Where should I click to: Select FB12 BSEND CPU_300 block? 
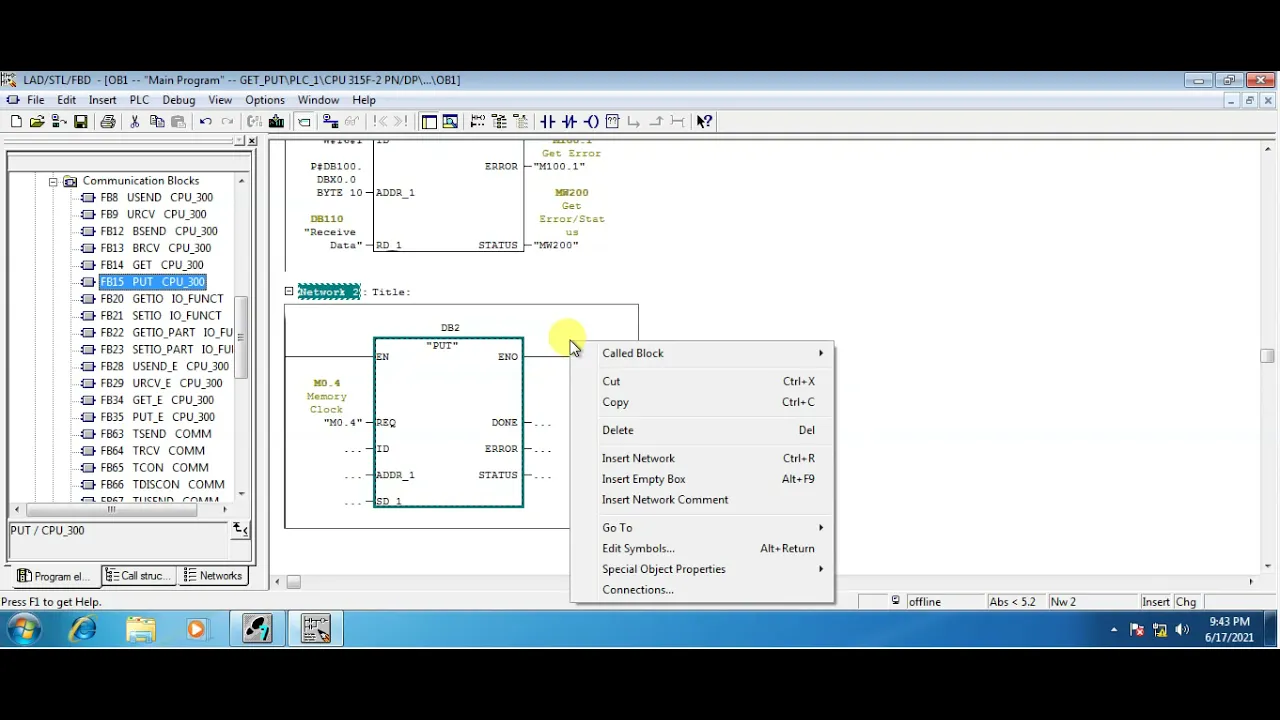158,231
